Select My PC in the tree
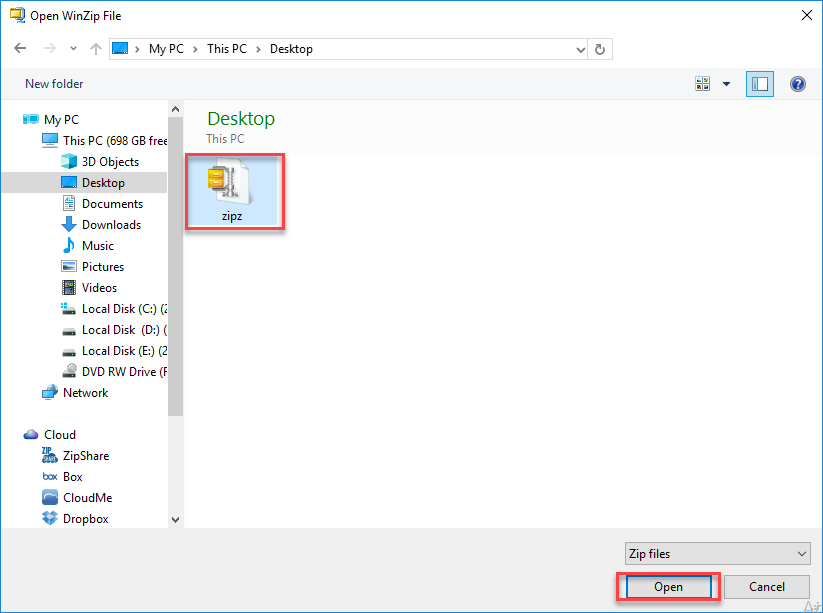Image resolution: width=823 pixels, height=613 pixels. click(x=61, y=120)
